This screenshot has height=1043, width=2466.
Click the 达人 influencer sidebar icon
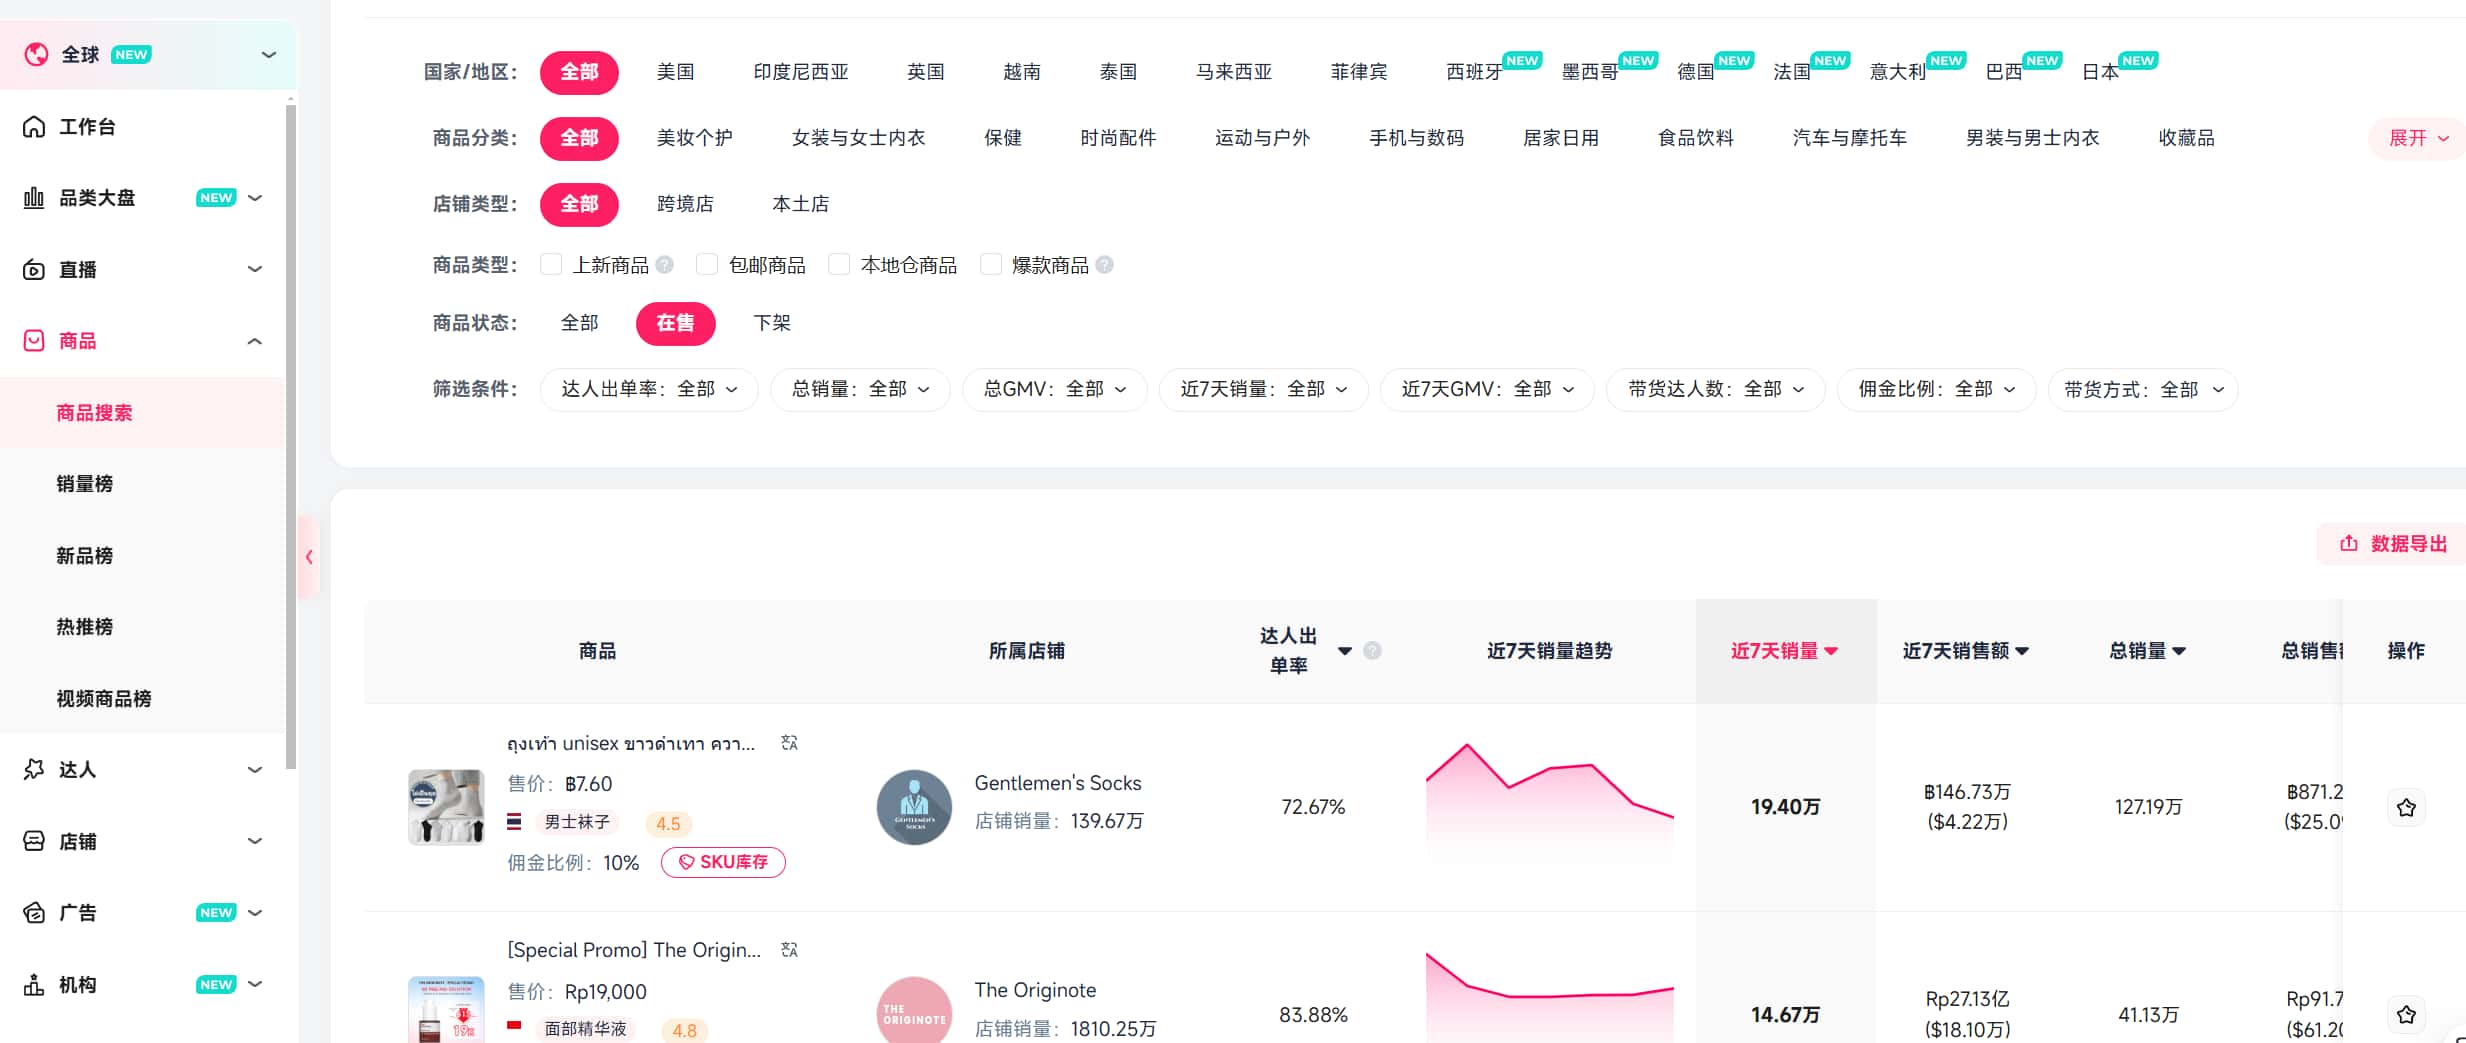[33, 769]
